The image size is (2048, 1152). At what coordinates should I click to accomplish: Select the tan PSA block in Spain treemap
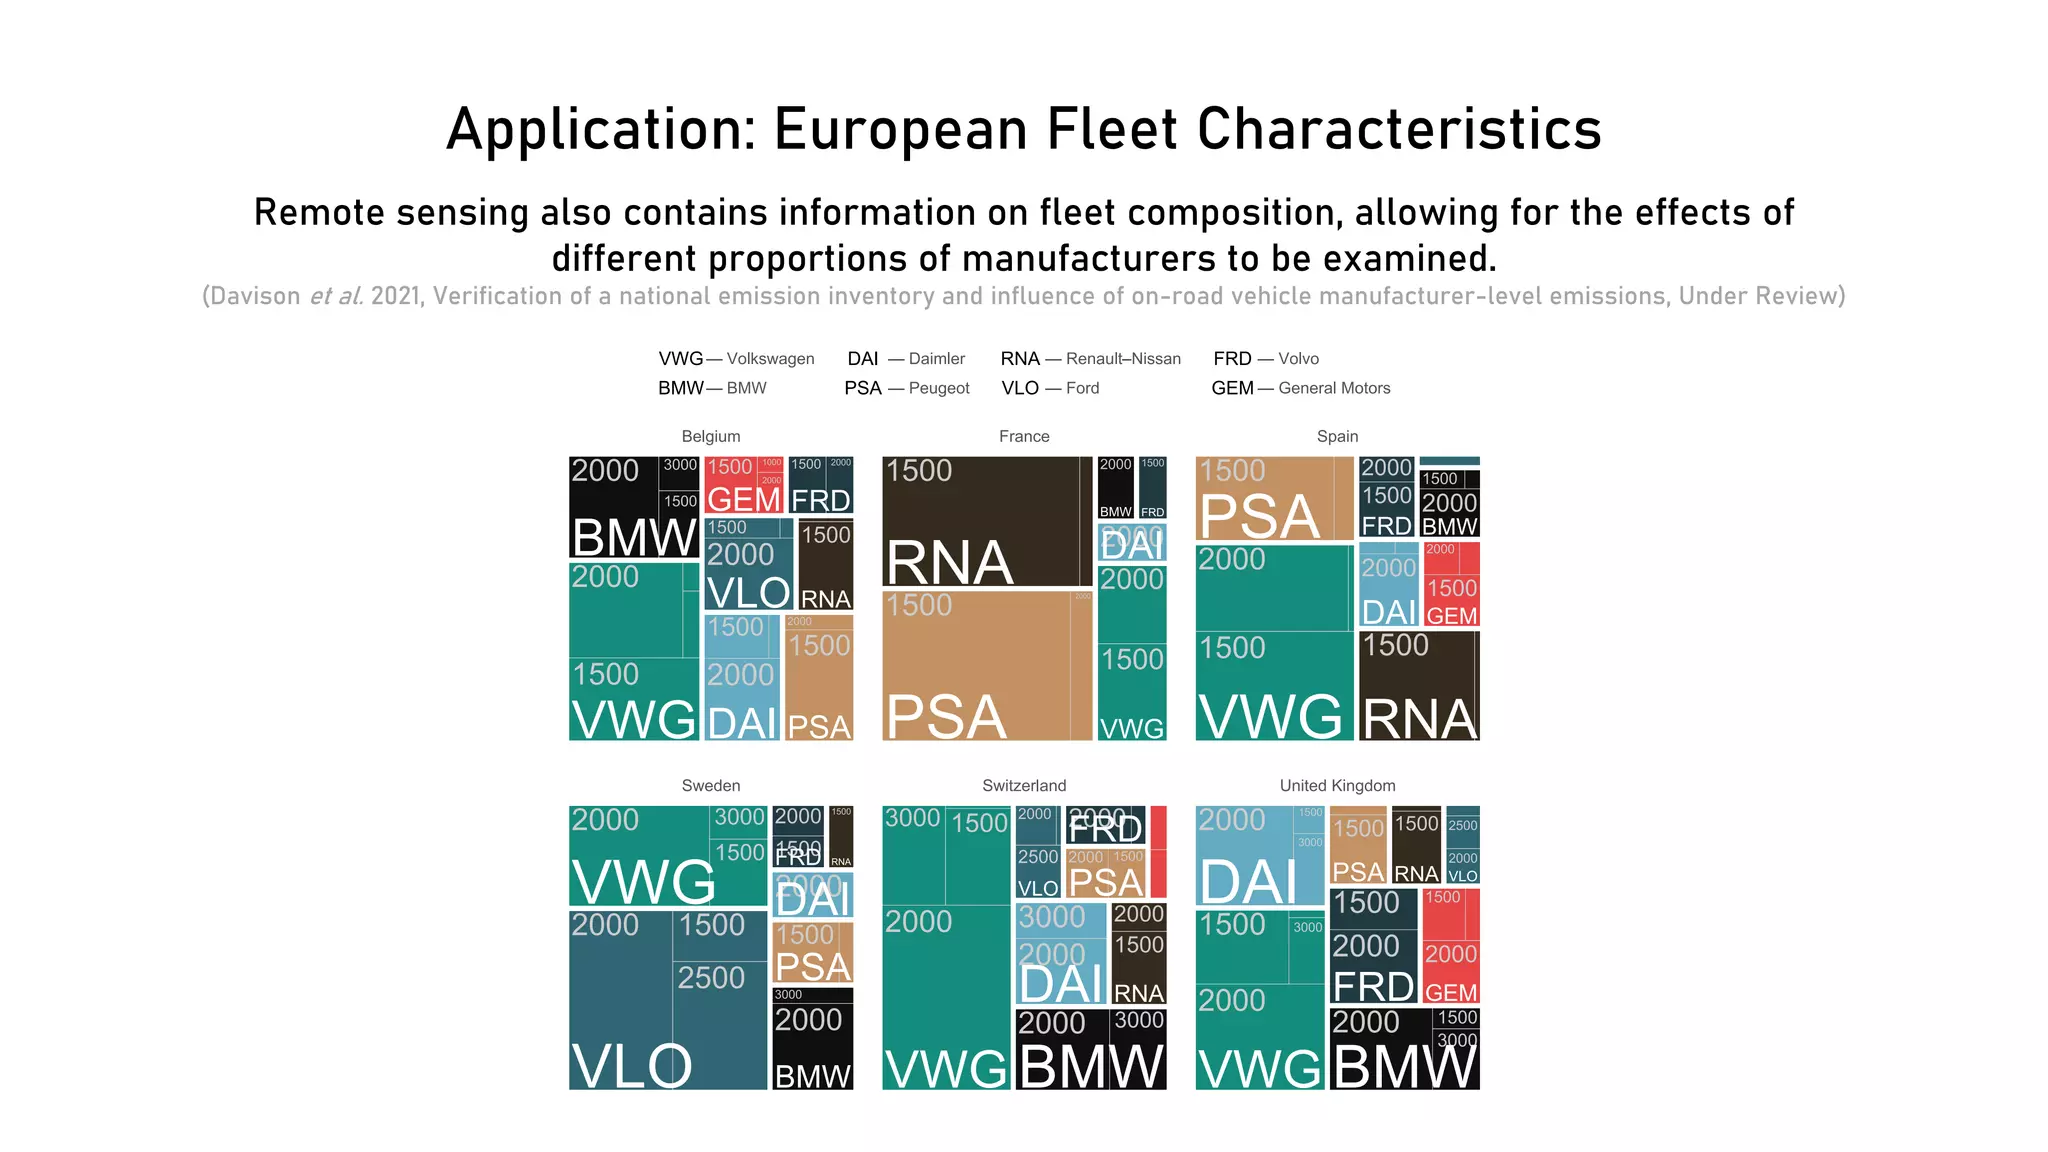pos(1274,498)
